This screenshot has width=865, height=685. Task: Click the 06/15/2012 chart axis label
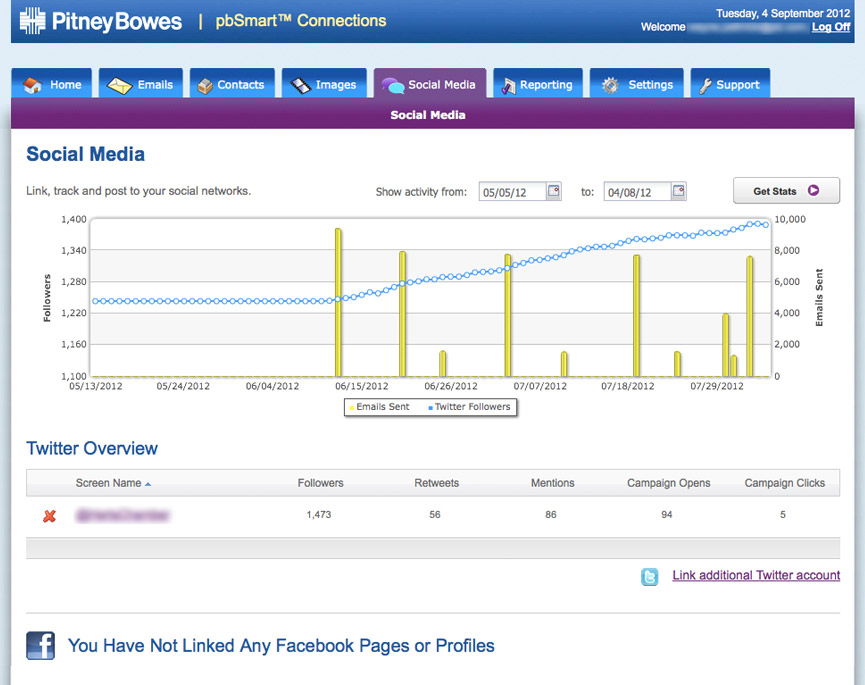point(362,387)
